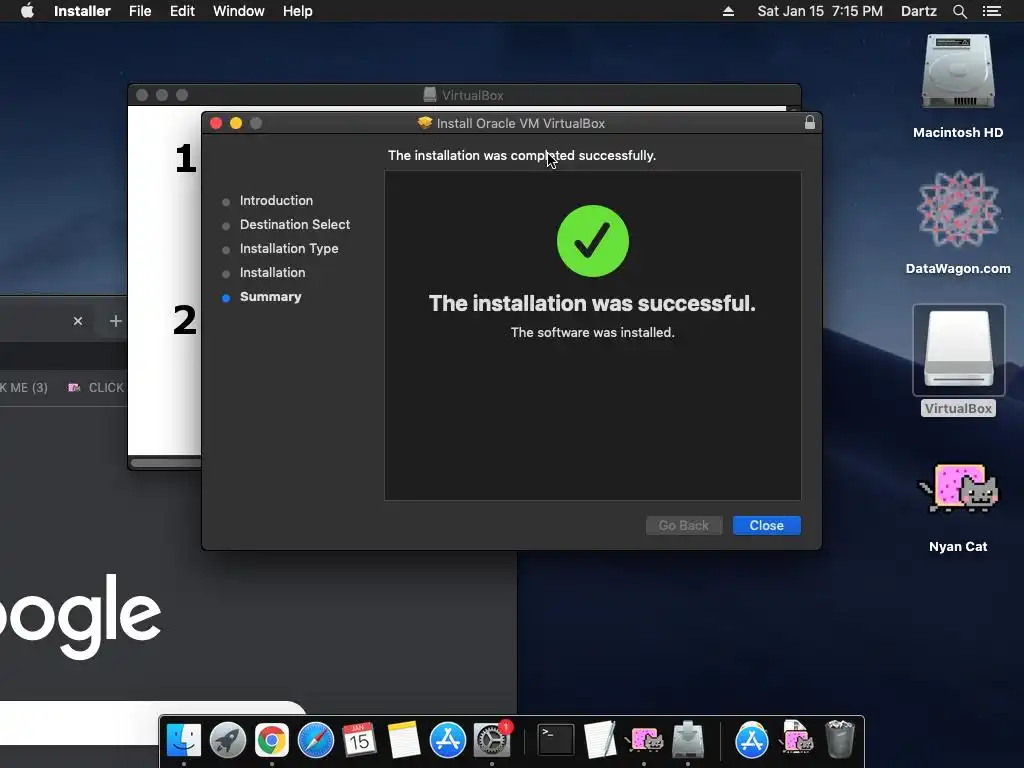The height and width of the screenshot is (768, 1024).
Task: Click the greyed-out Go Back button
Action: (x=684, y=526)
